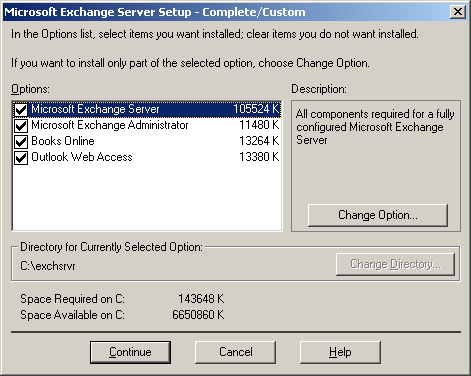Image resolution: width=471 pixels, height=376 pixels.
Task: Click the 11480 K size value
Action: point(259,125)
